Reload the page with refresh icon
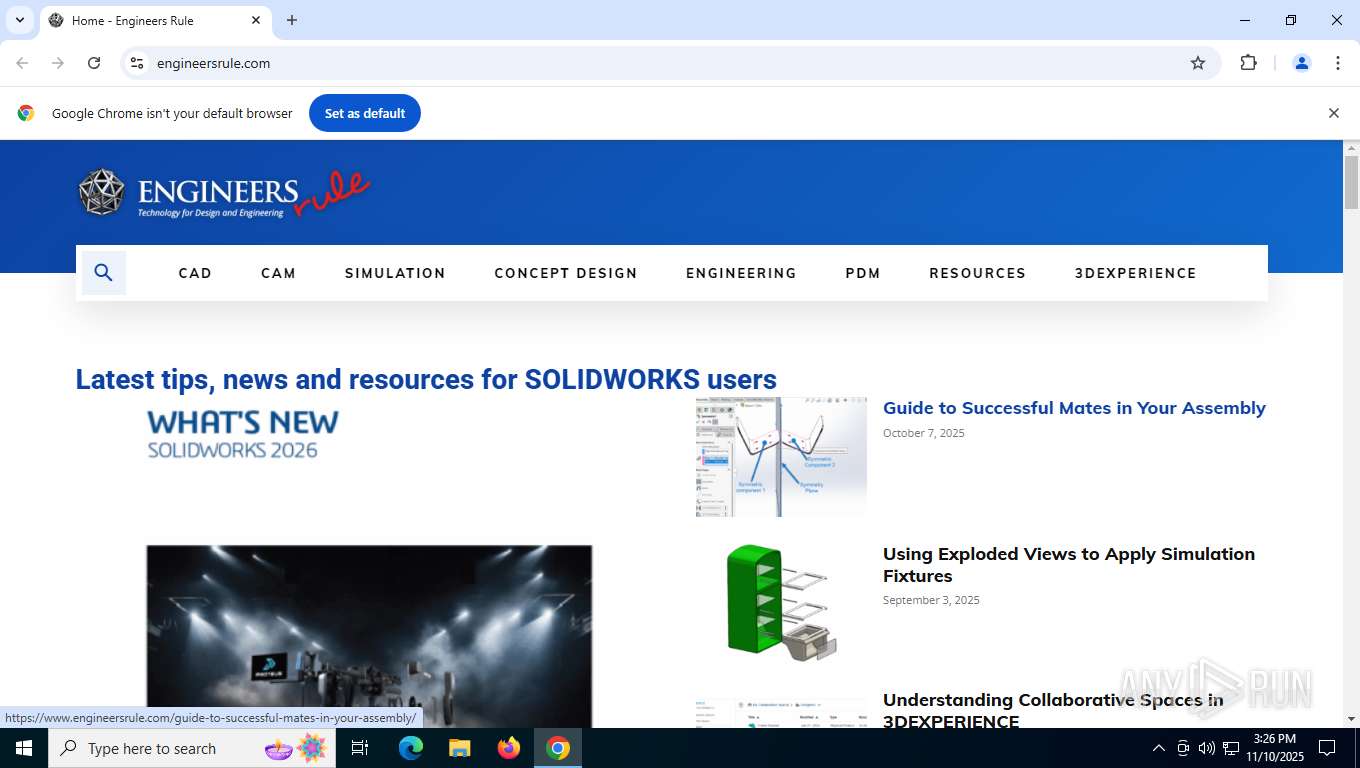This screenshot has height=768, width=1360. click(94, 63)
